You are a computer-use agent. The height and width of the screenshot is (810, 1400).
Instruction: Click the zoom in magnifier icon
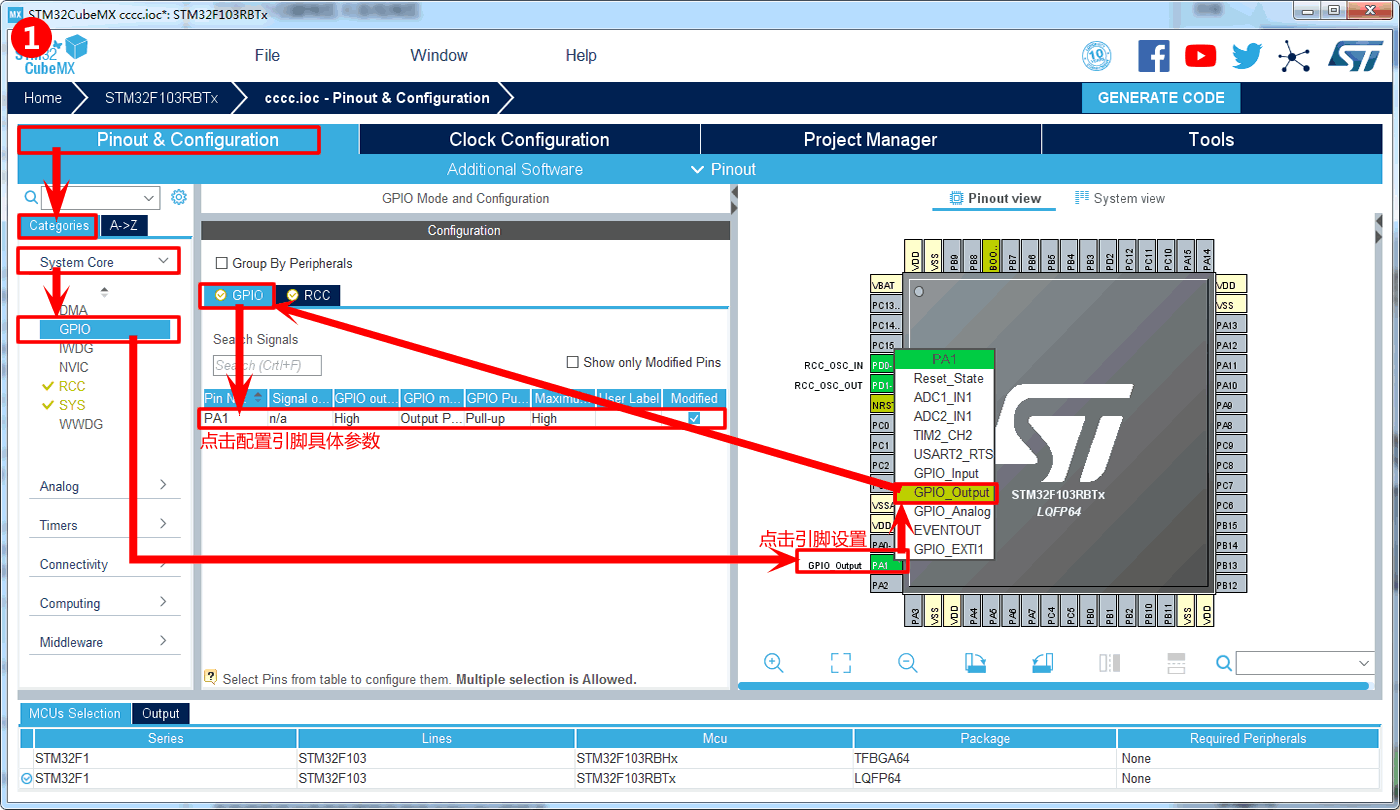coord(773,663)
